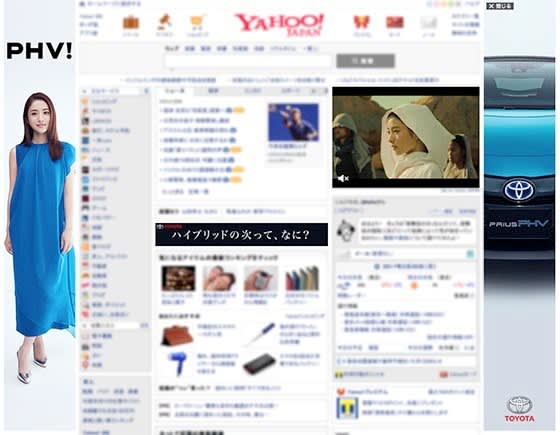The width and height of the screenshot is (560, 435).
Task: Open the briefcase travel icon
Action: (x=131, y=22)
